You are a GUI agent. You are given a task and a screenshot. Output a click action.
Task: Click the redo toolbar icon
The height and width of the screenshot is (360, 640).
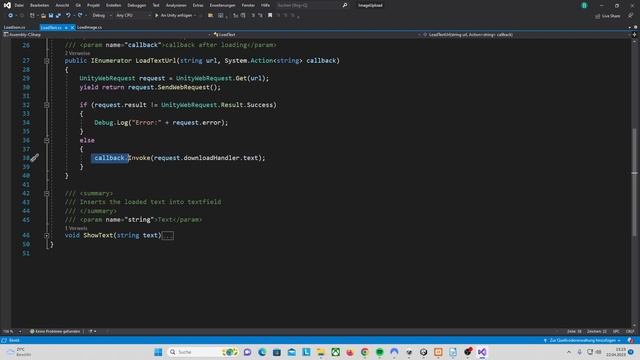click(x=80, y=16)
